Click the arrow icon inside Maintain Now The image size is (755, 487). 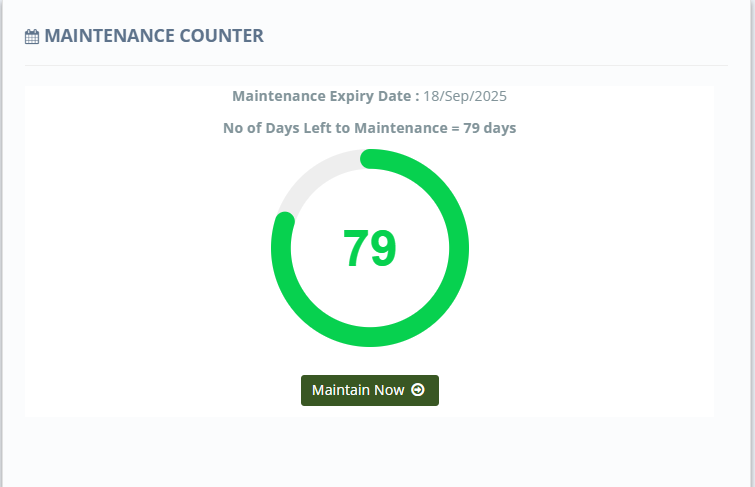tap(418, 390)
